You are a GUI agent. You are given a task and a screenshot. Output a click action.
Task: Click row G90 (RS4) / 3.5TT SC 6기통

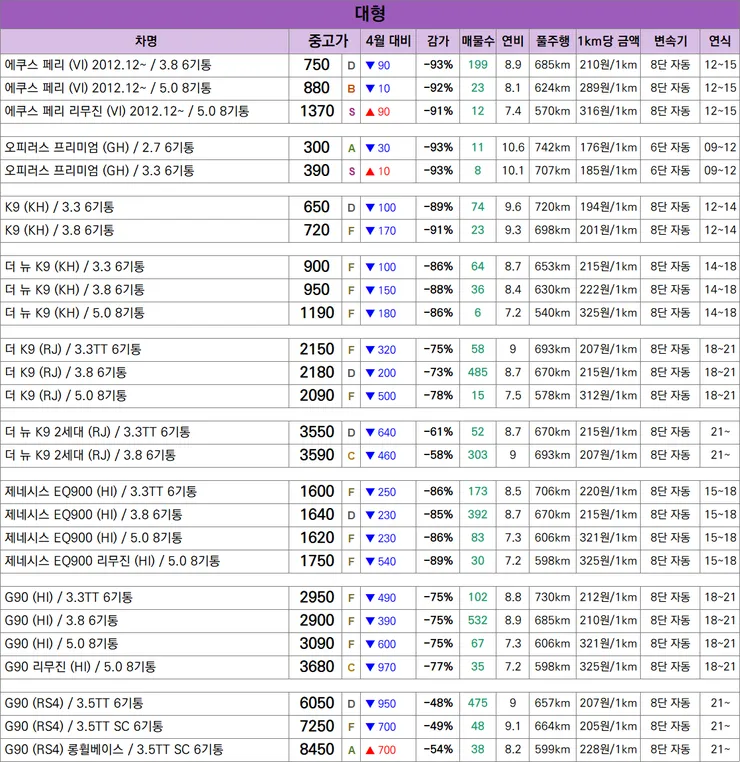tap(370, 727)
